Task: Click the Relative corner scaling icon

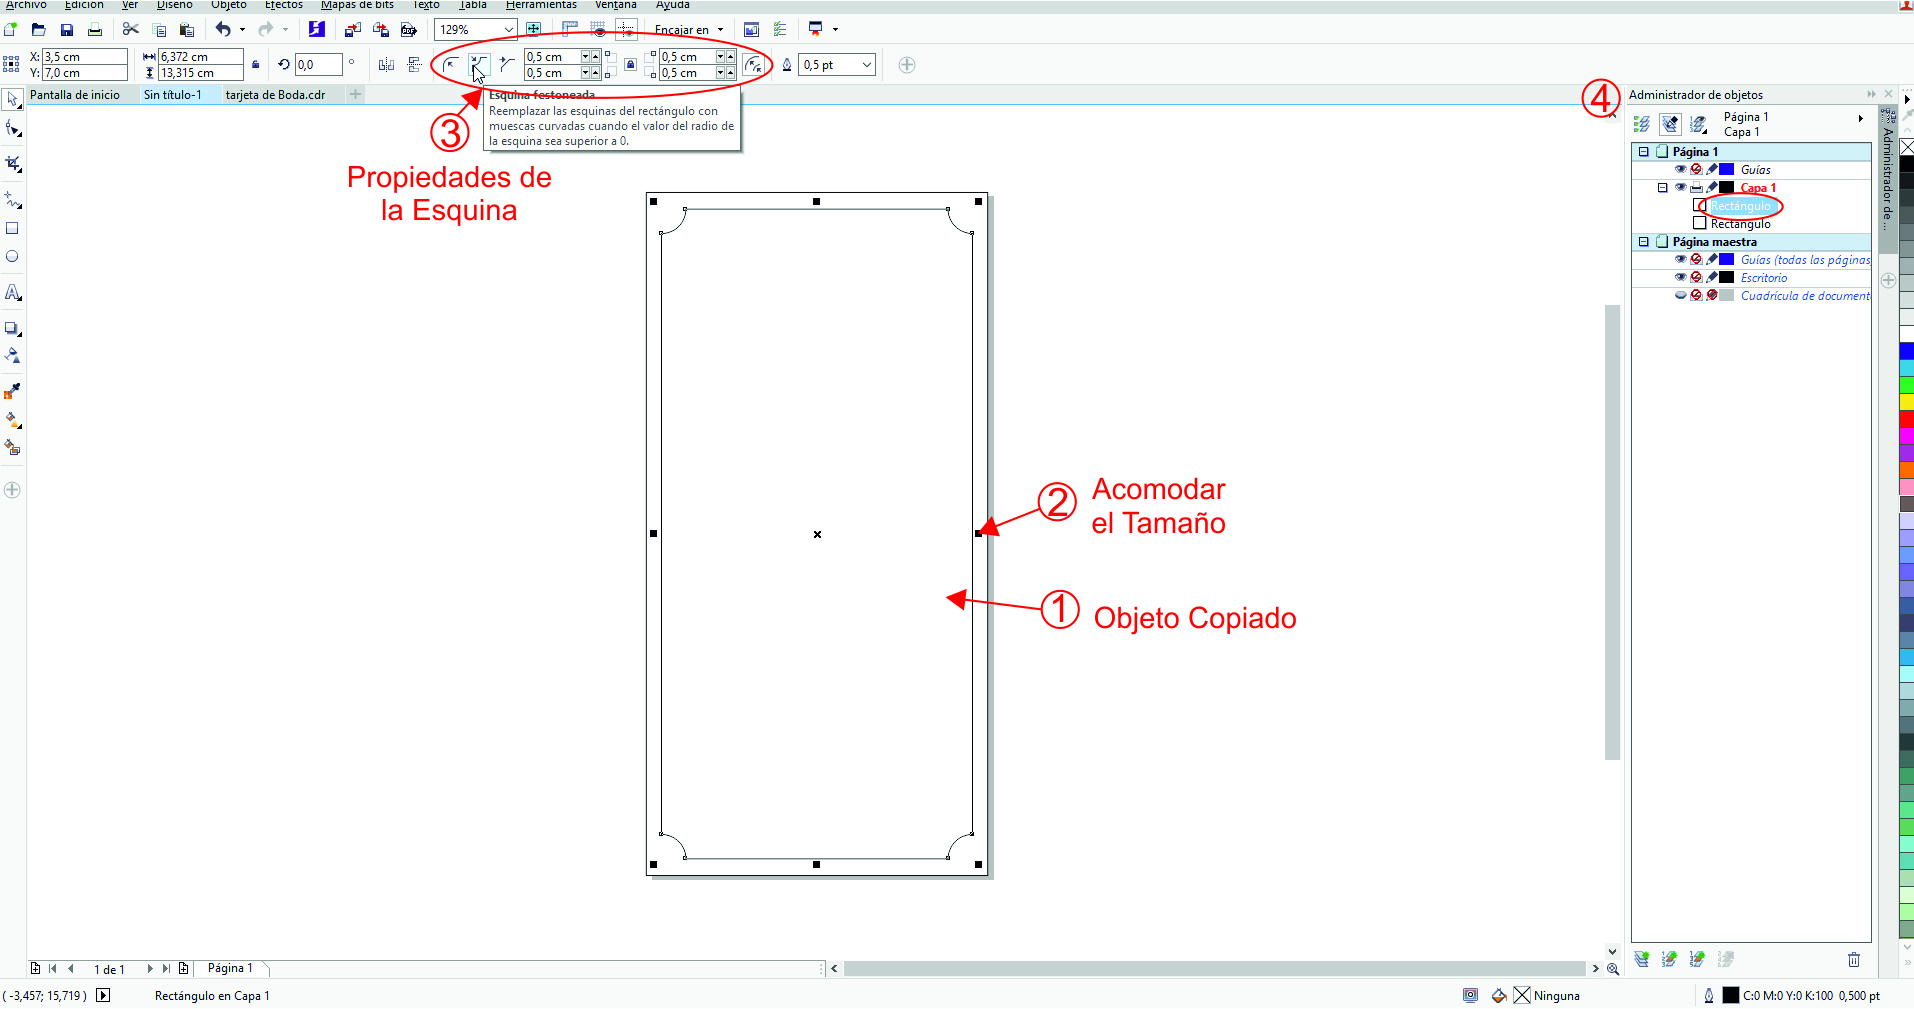Action: click(754, 65)
